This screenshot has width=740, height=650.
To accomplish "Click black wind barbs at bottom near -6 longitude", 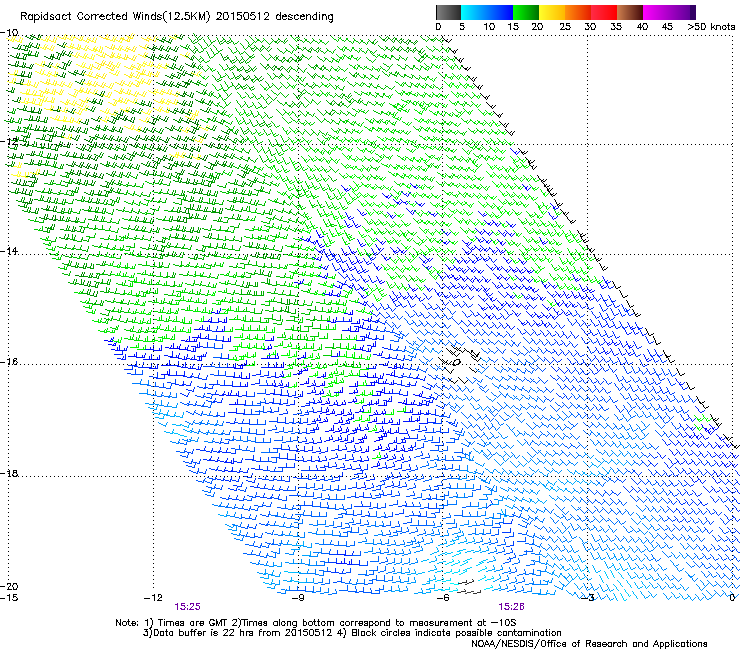I will coord(469,587).
